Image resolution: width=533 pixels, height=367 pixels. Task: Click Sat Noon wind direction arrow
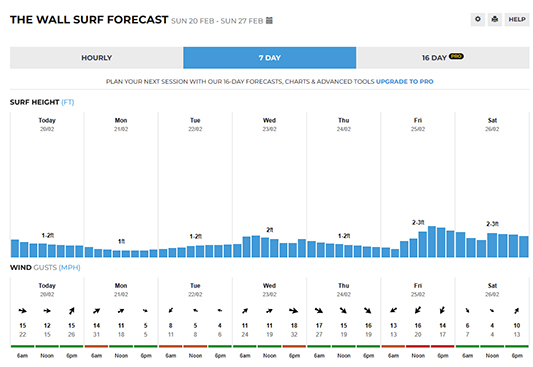(492, 310)
